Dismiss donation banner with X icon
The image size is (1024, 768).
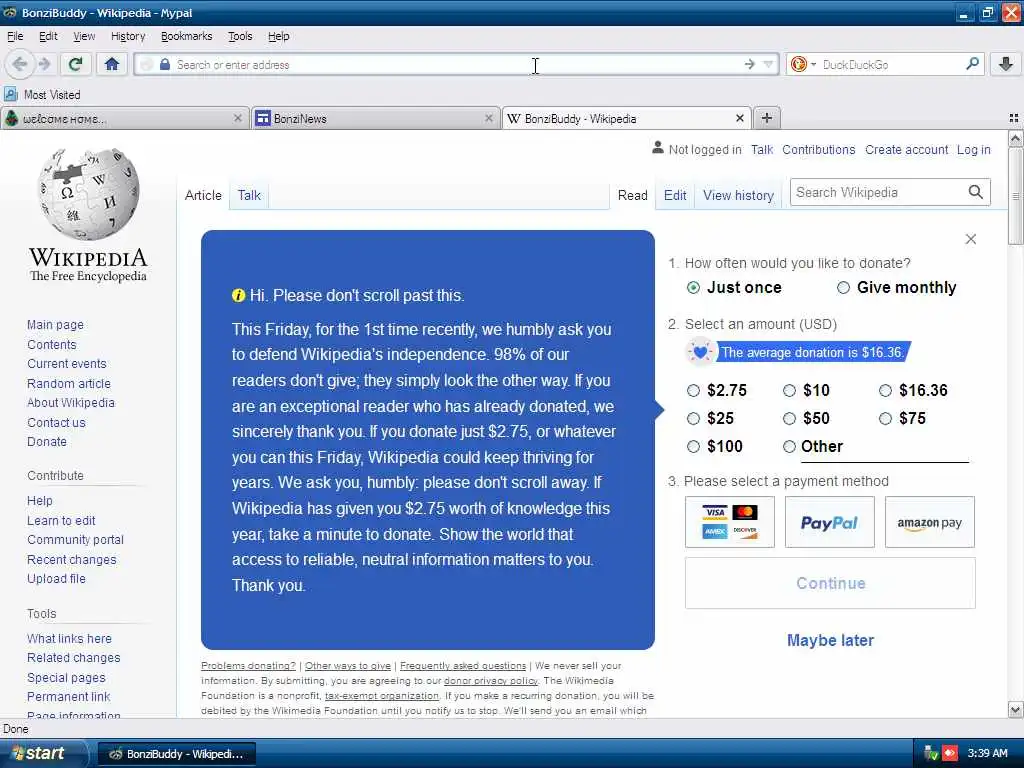(970, 239)
